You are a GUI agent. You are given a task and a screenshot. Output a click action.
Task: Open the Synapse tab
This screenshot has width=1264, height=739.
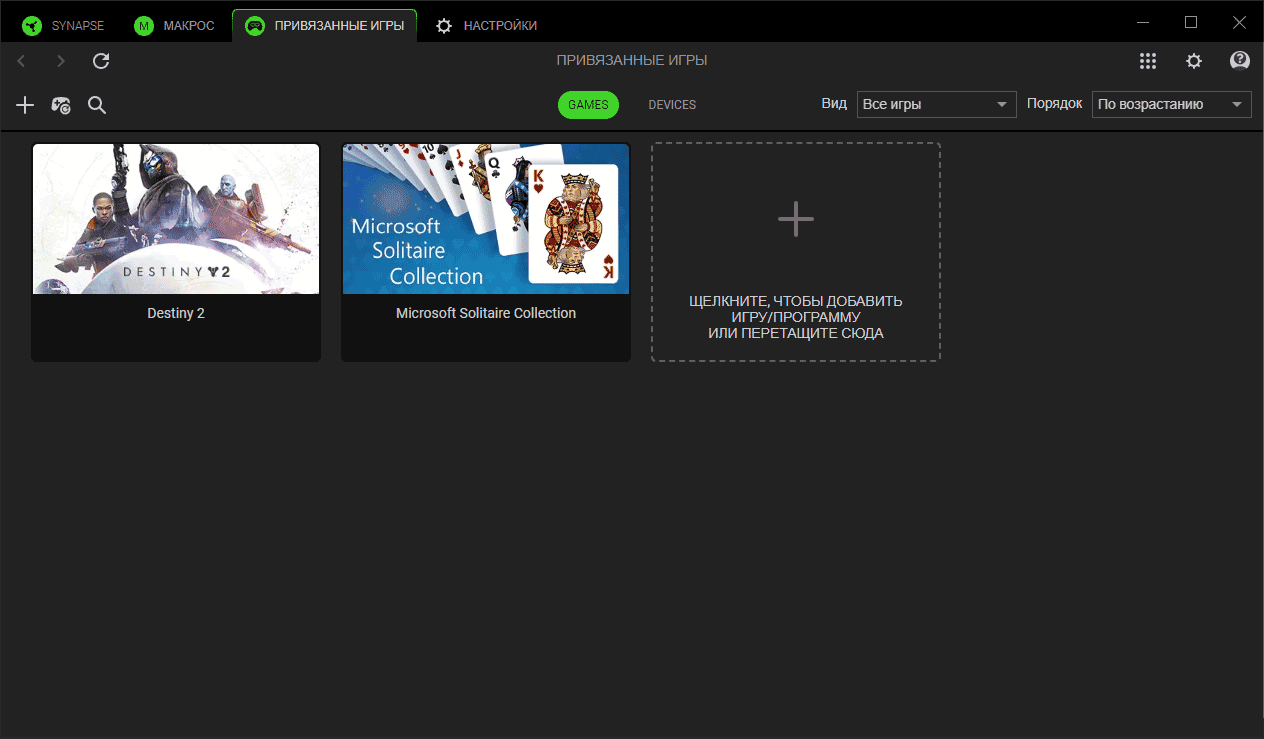pyautogui.click(x=64, y=26)
